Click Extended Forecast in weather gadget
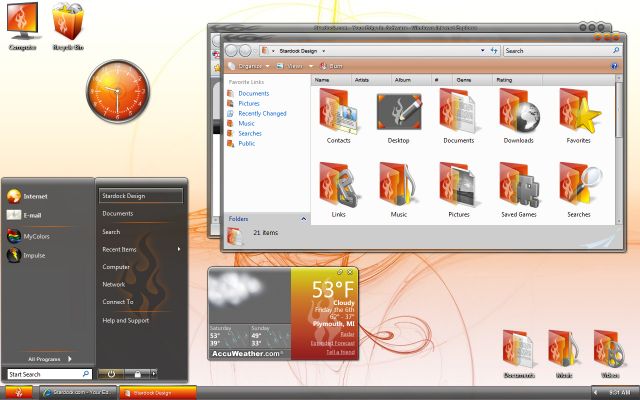Viewport: 640px width, 400px height. (333, 343)
